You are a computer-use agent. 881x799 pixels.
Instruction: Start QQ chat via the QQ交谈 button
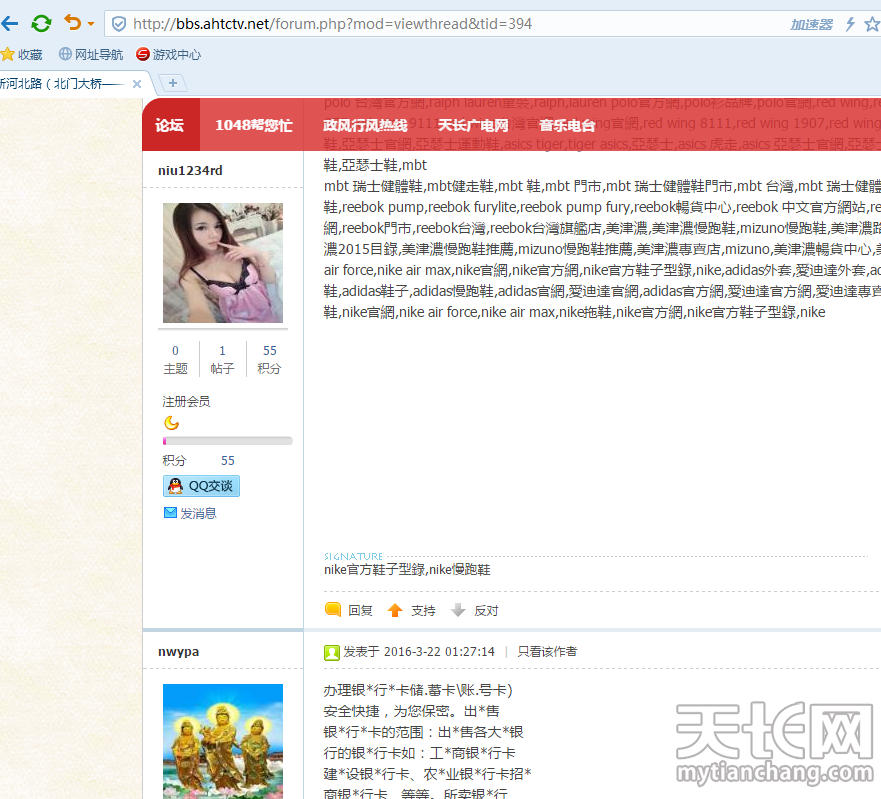click(x=201, y=486)
